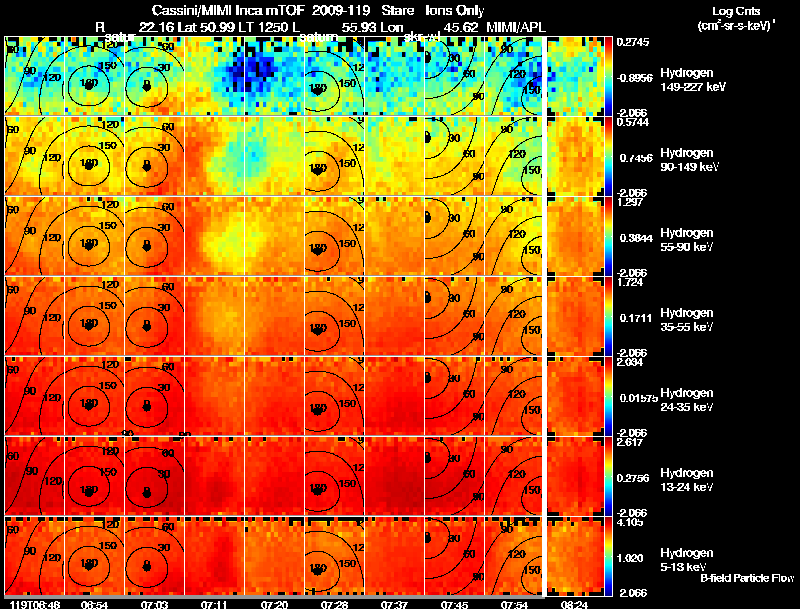Screen dimensions: 800x609
Task: Select the 07:37 time label
Action: 394,605
